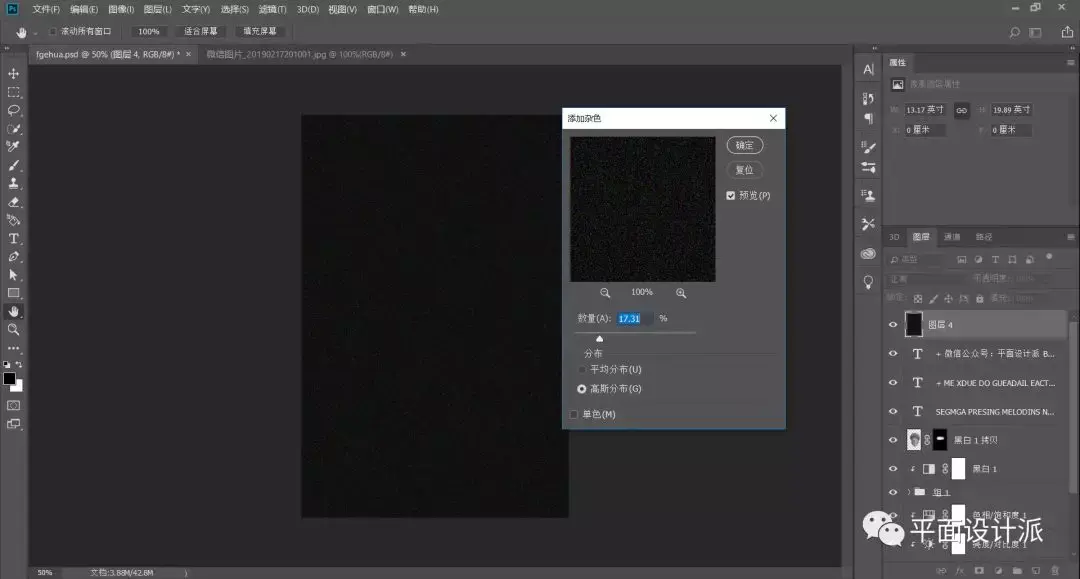Image resolution: width=1080 pixels, height=579 pixels.
Task: Click the delete layer trash icon
Action: [1055, 571]
